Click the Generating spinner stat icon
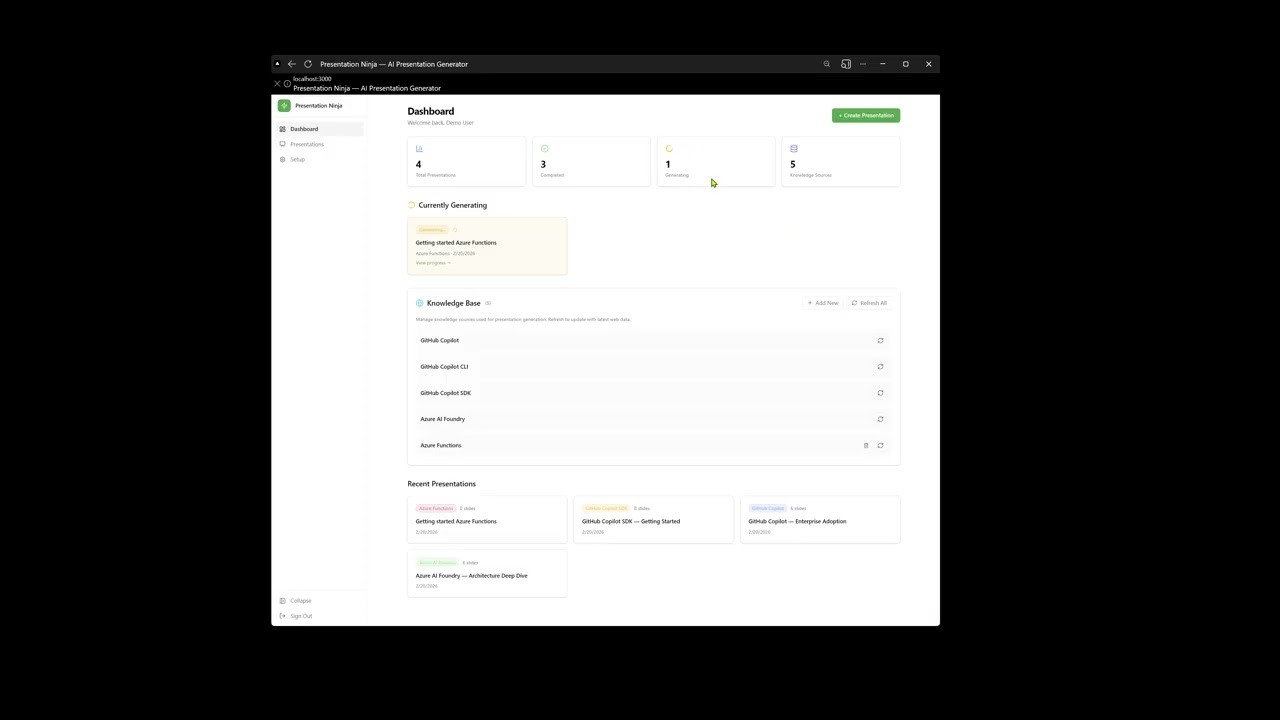This screenshot has height=720, width=1280. 669,149
